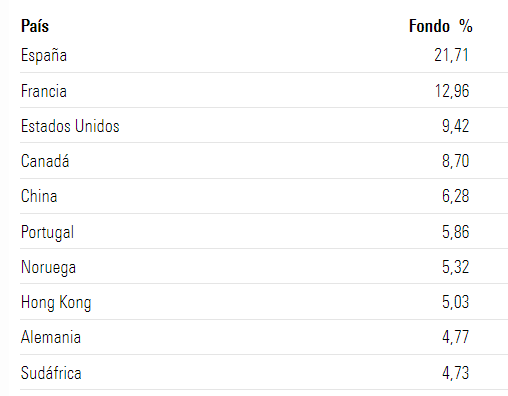
Task: Select the Sudáfrica row label
Action: point(51,373)
